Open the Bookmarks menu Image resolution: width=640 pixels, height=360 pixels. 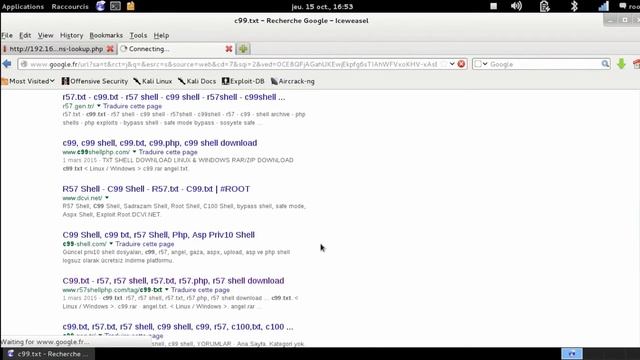pyautogui.click(x=106, y=36)
